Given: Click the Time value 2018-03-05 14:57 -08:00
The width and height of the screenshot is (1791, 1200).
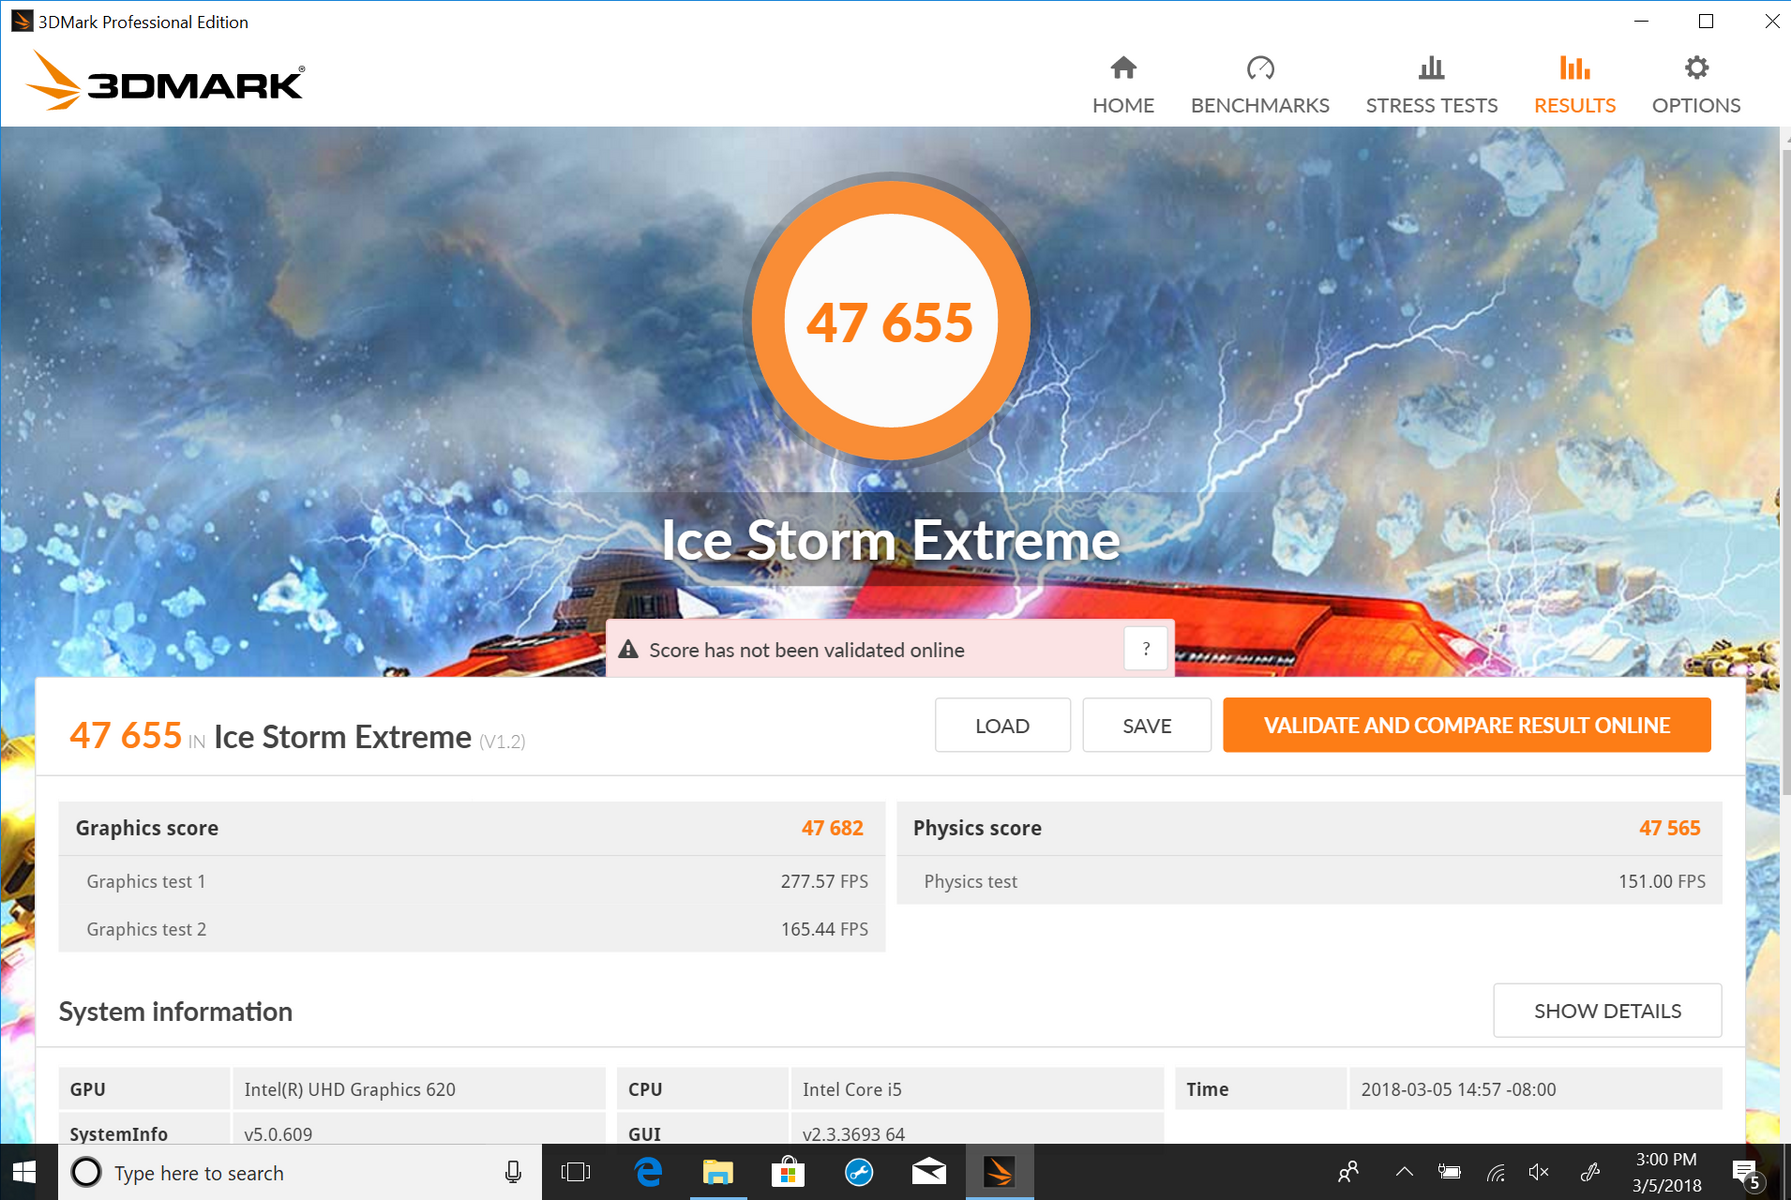Looking at the screenshot, I should [1458, 1089].
